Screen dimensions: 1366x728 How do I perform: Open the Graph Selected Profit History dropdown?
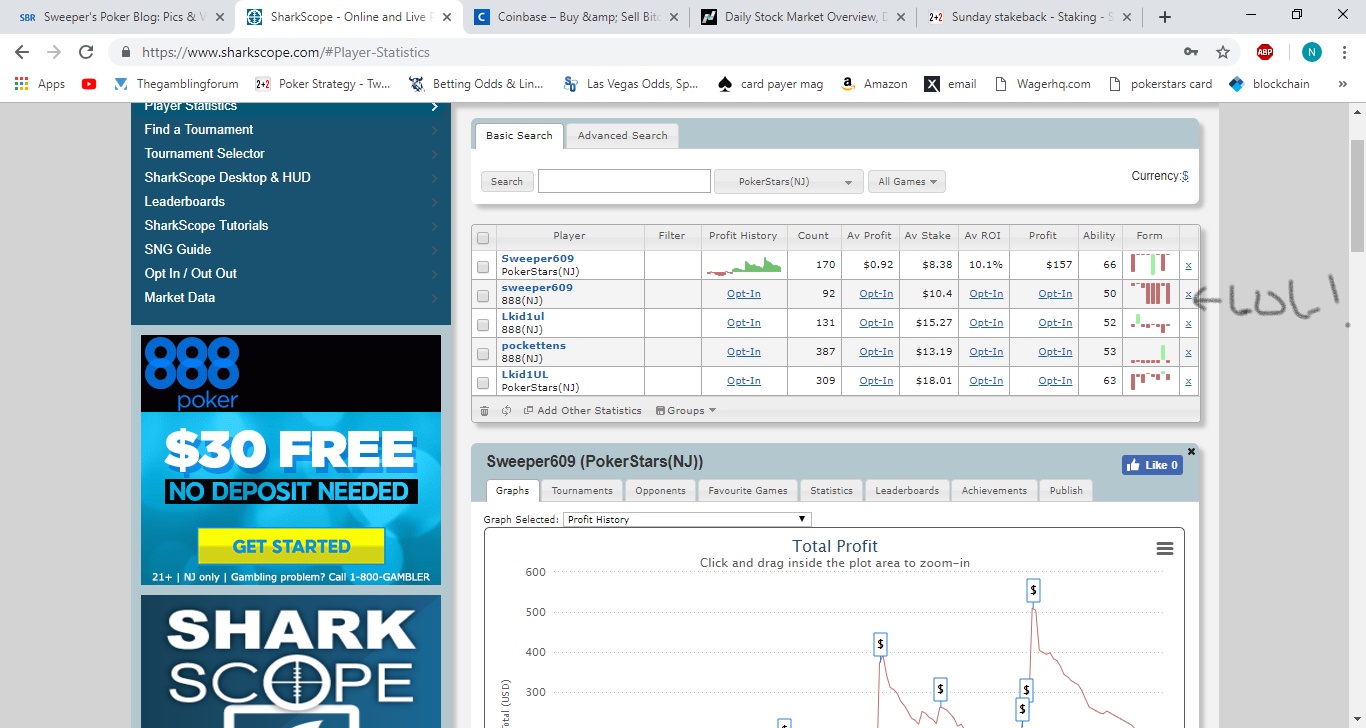687,519
